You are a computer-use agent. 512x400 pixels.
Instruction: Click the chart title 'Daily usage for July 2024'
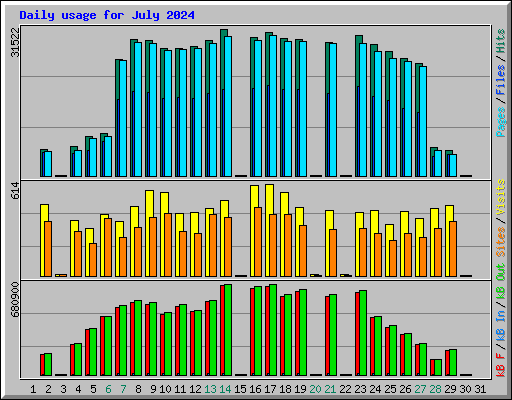pyautogui.click(x=107, y=15)
